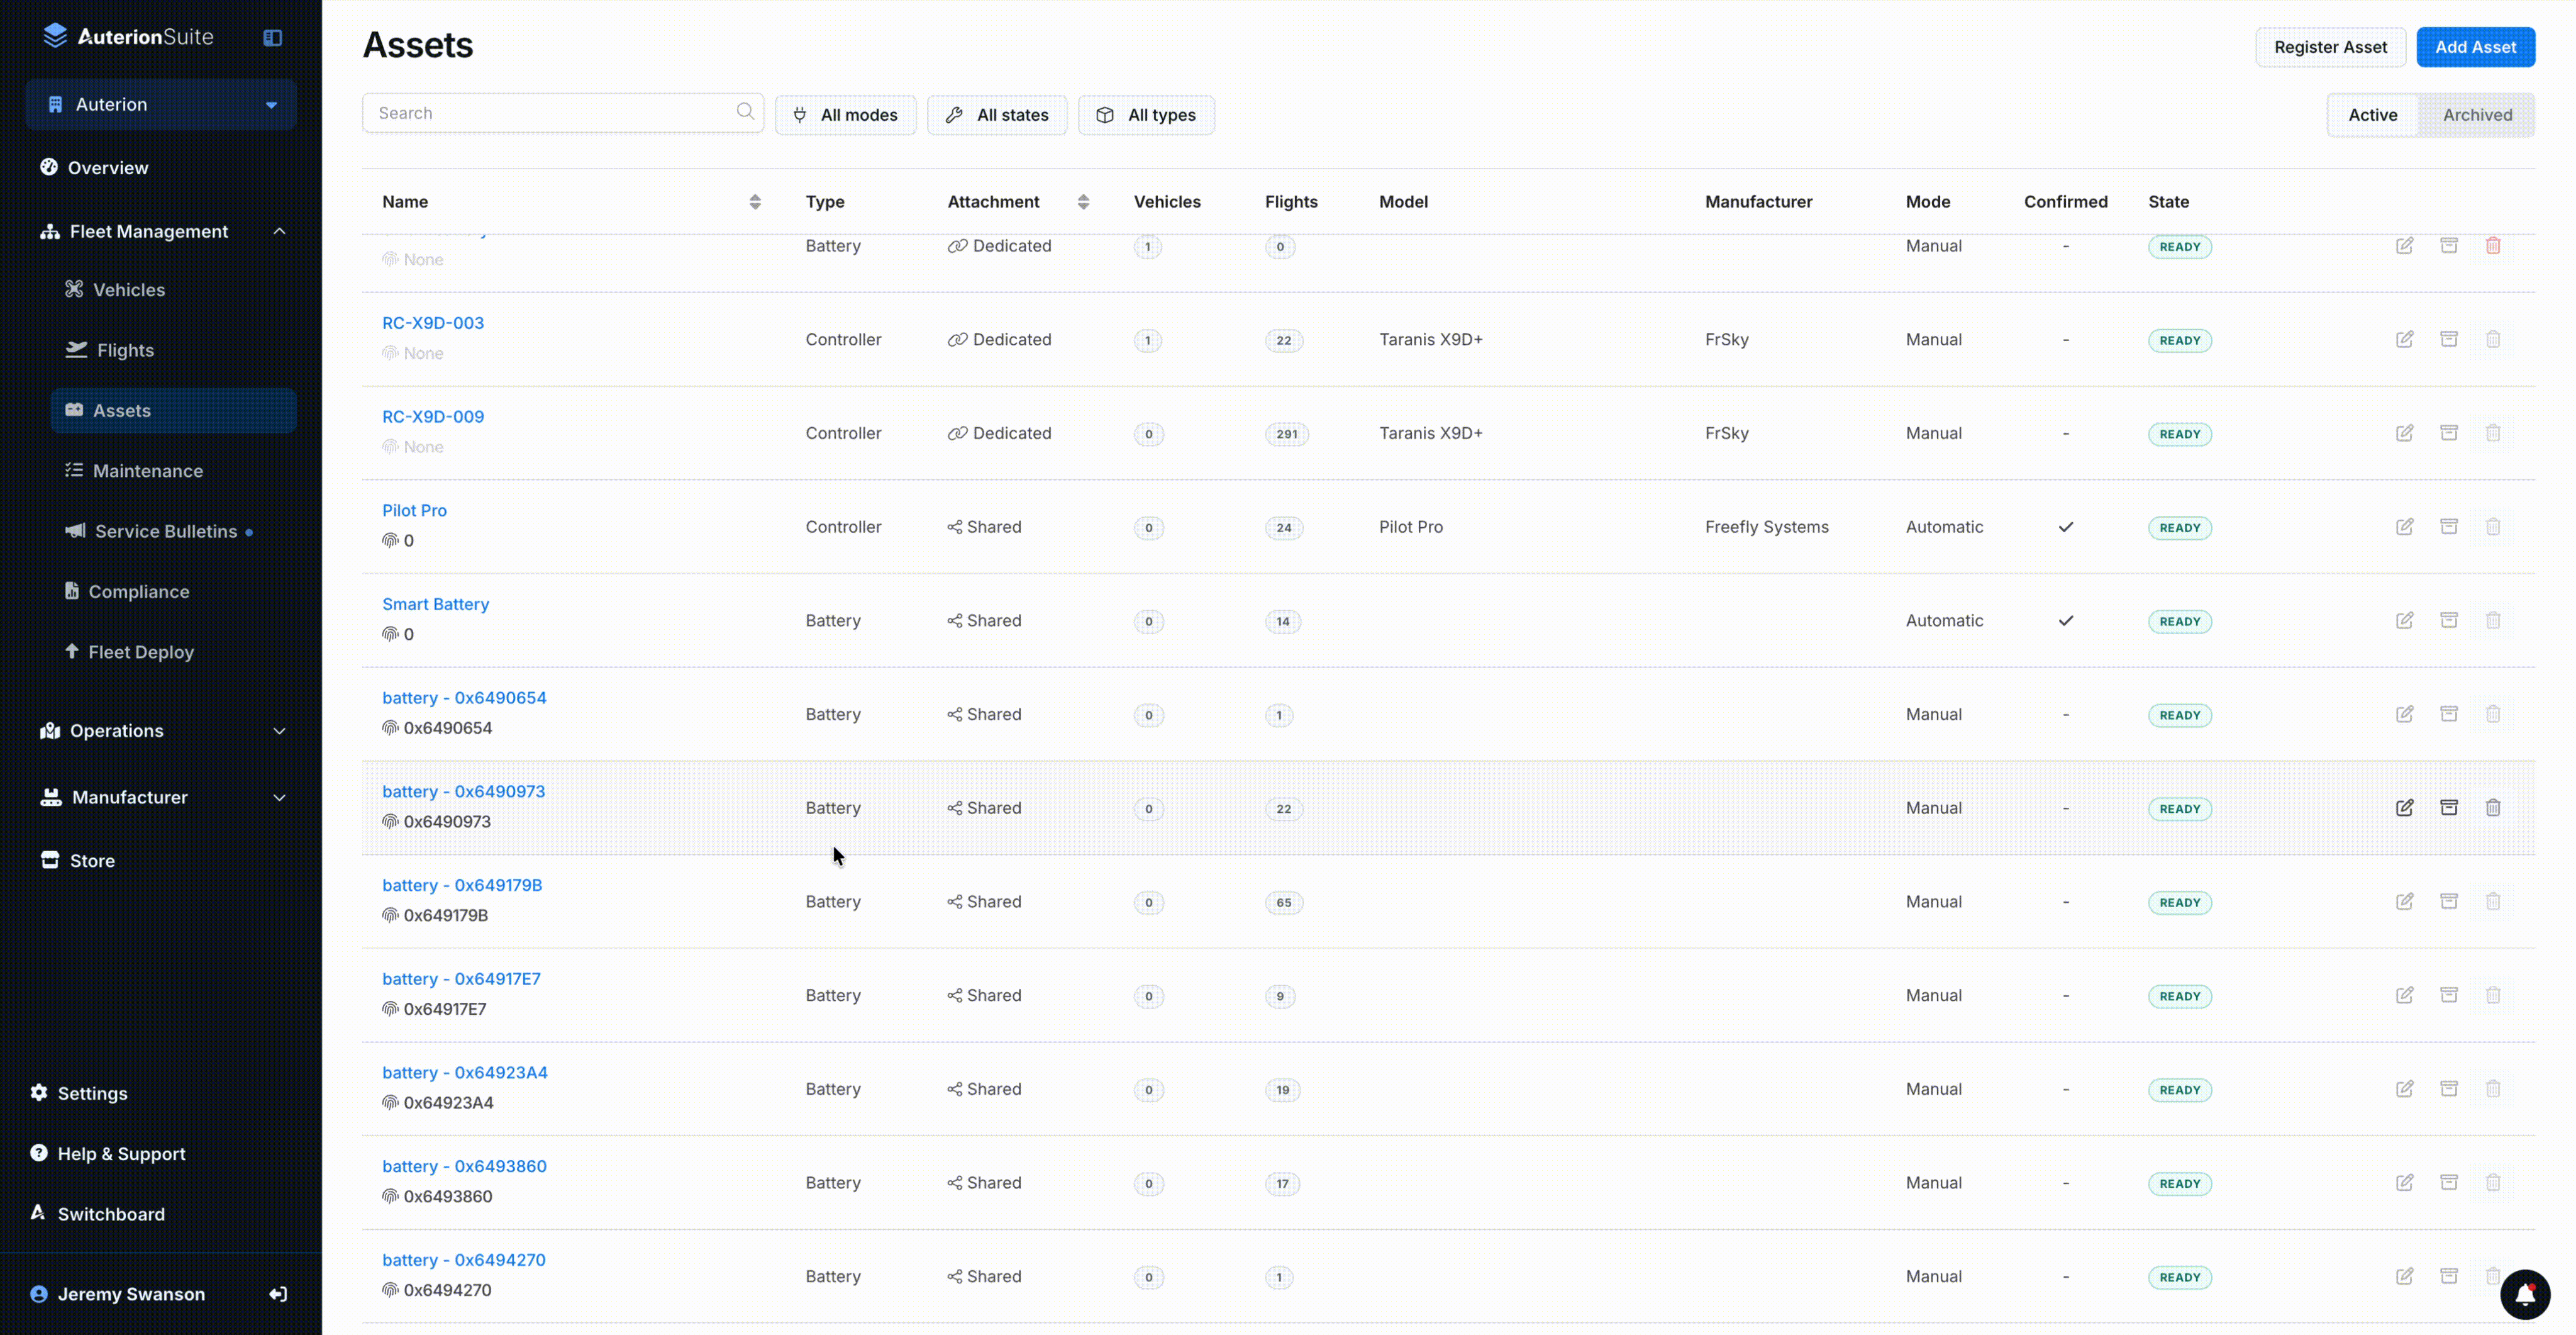This screenshot has height=1335, width=2576.
Task: Open Auterion organization selector dropdown
Action: click(160, 105)
